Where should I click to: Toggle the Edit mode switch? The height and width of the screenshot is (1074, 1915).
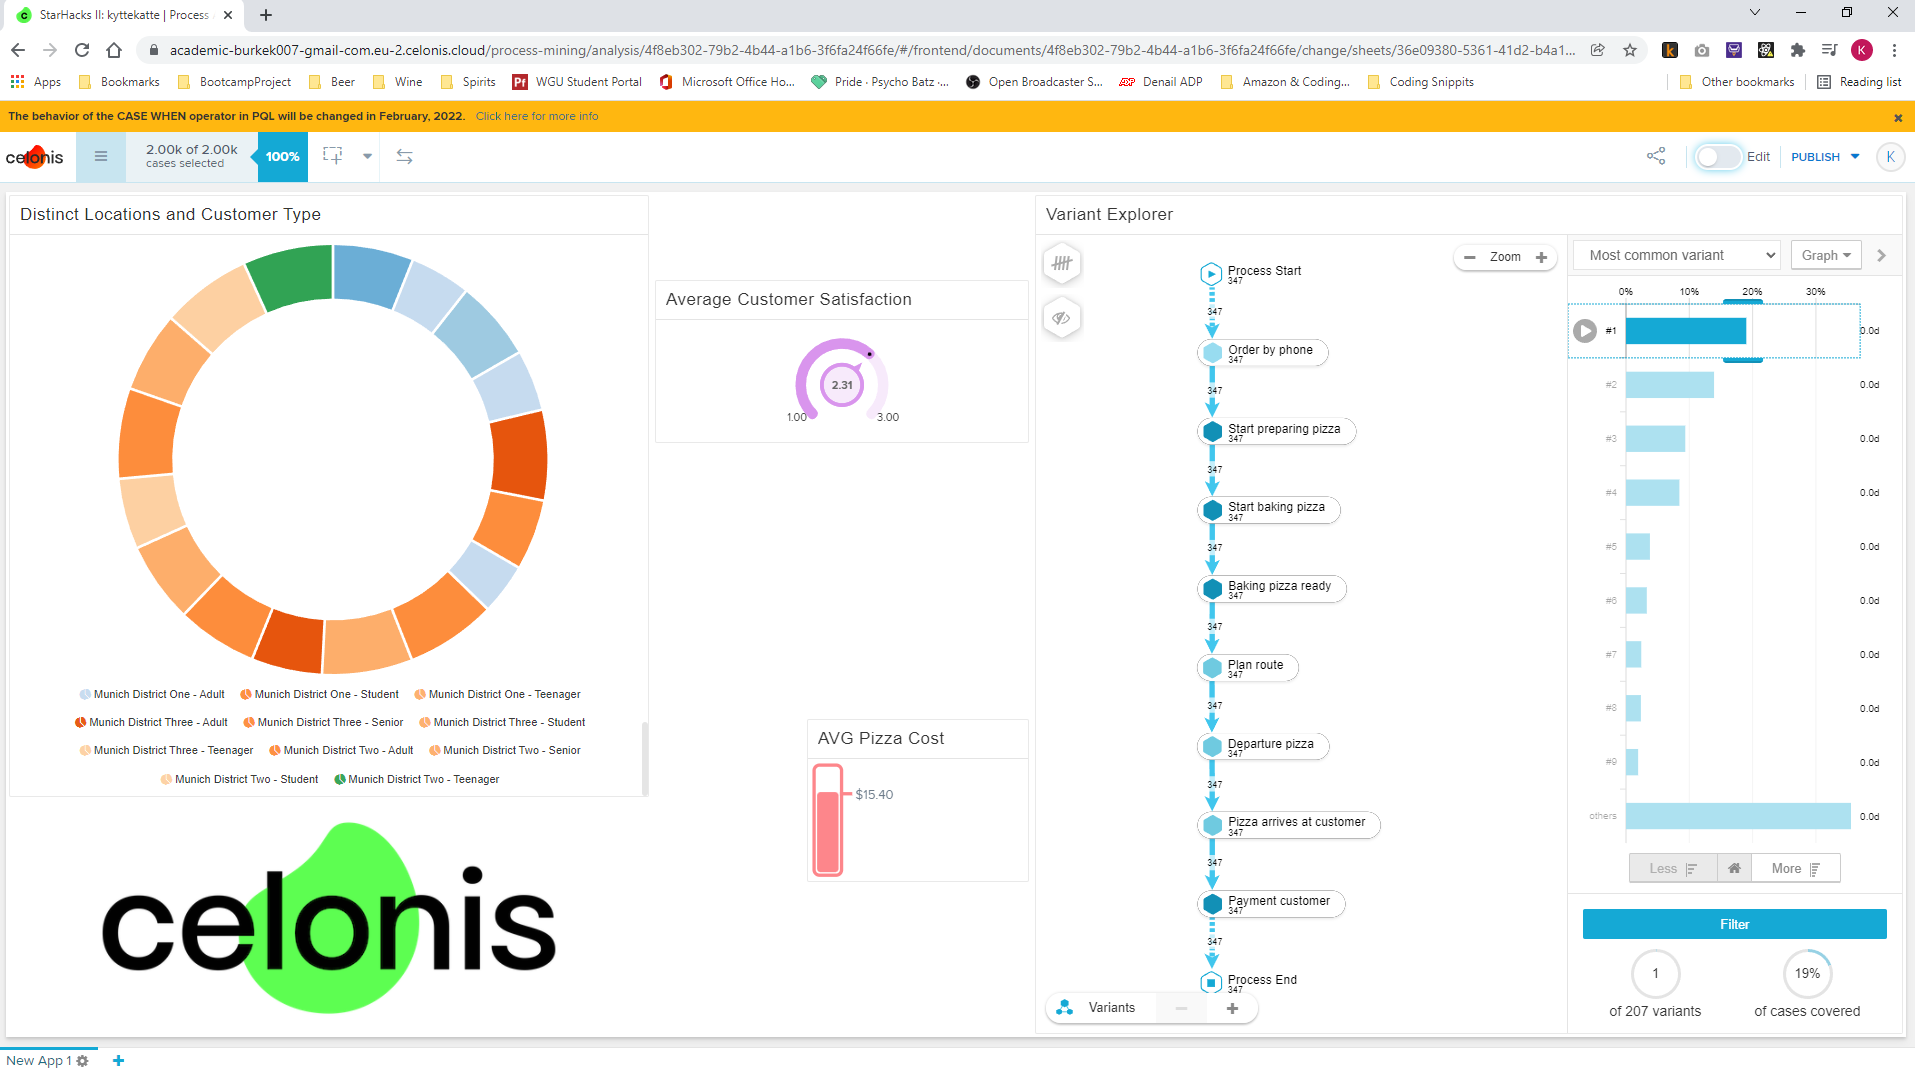(x=1718, y=157)
